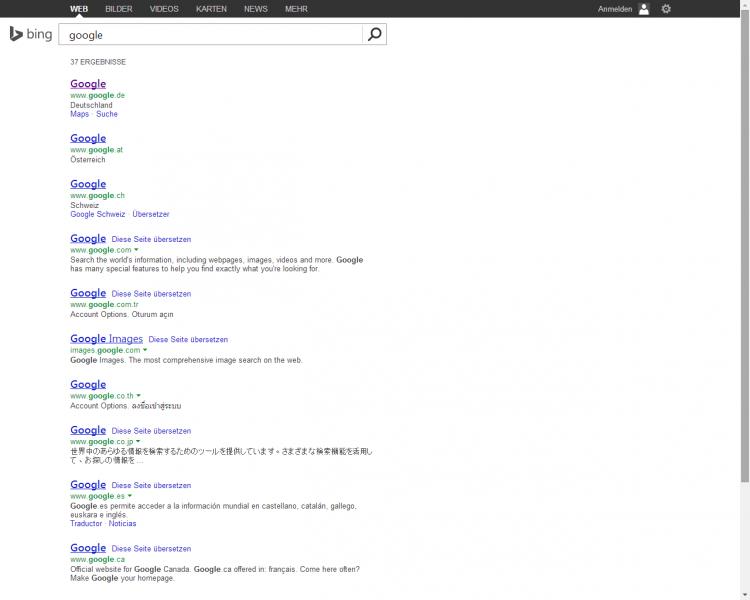750x600 pixels.
Task: Click the scrollbar down arrow
Action: pos(745,596)
